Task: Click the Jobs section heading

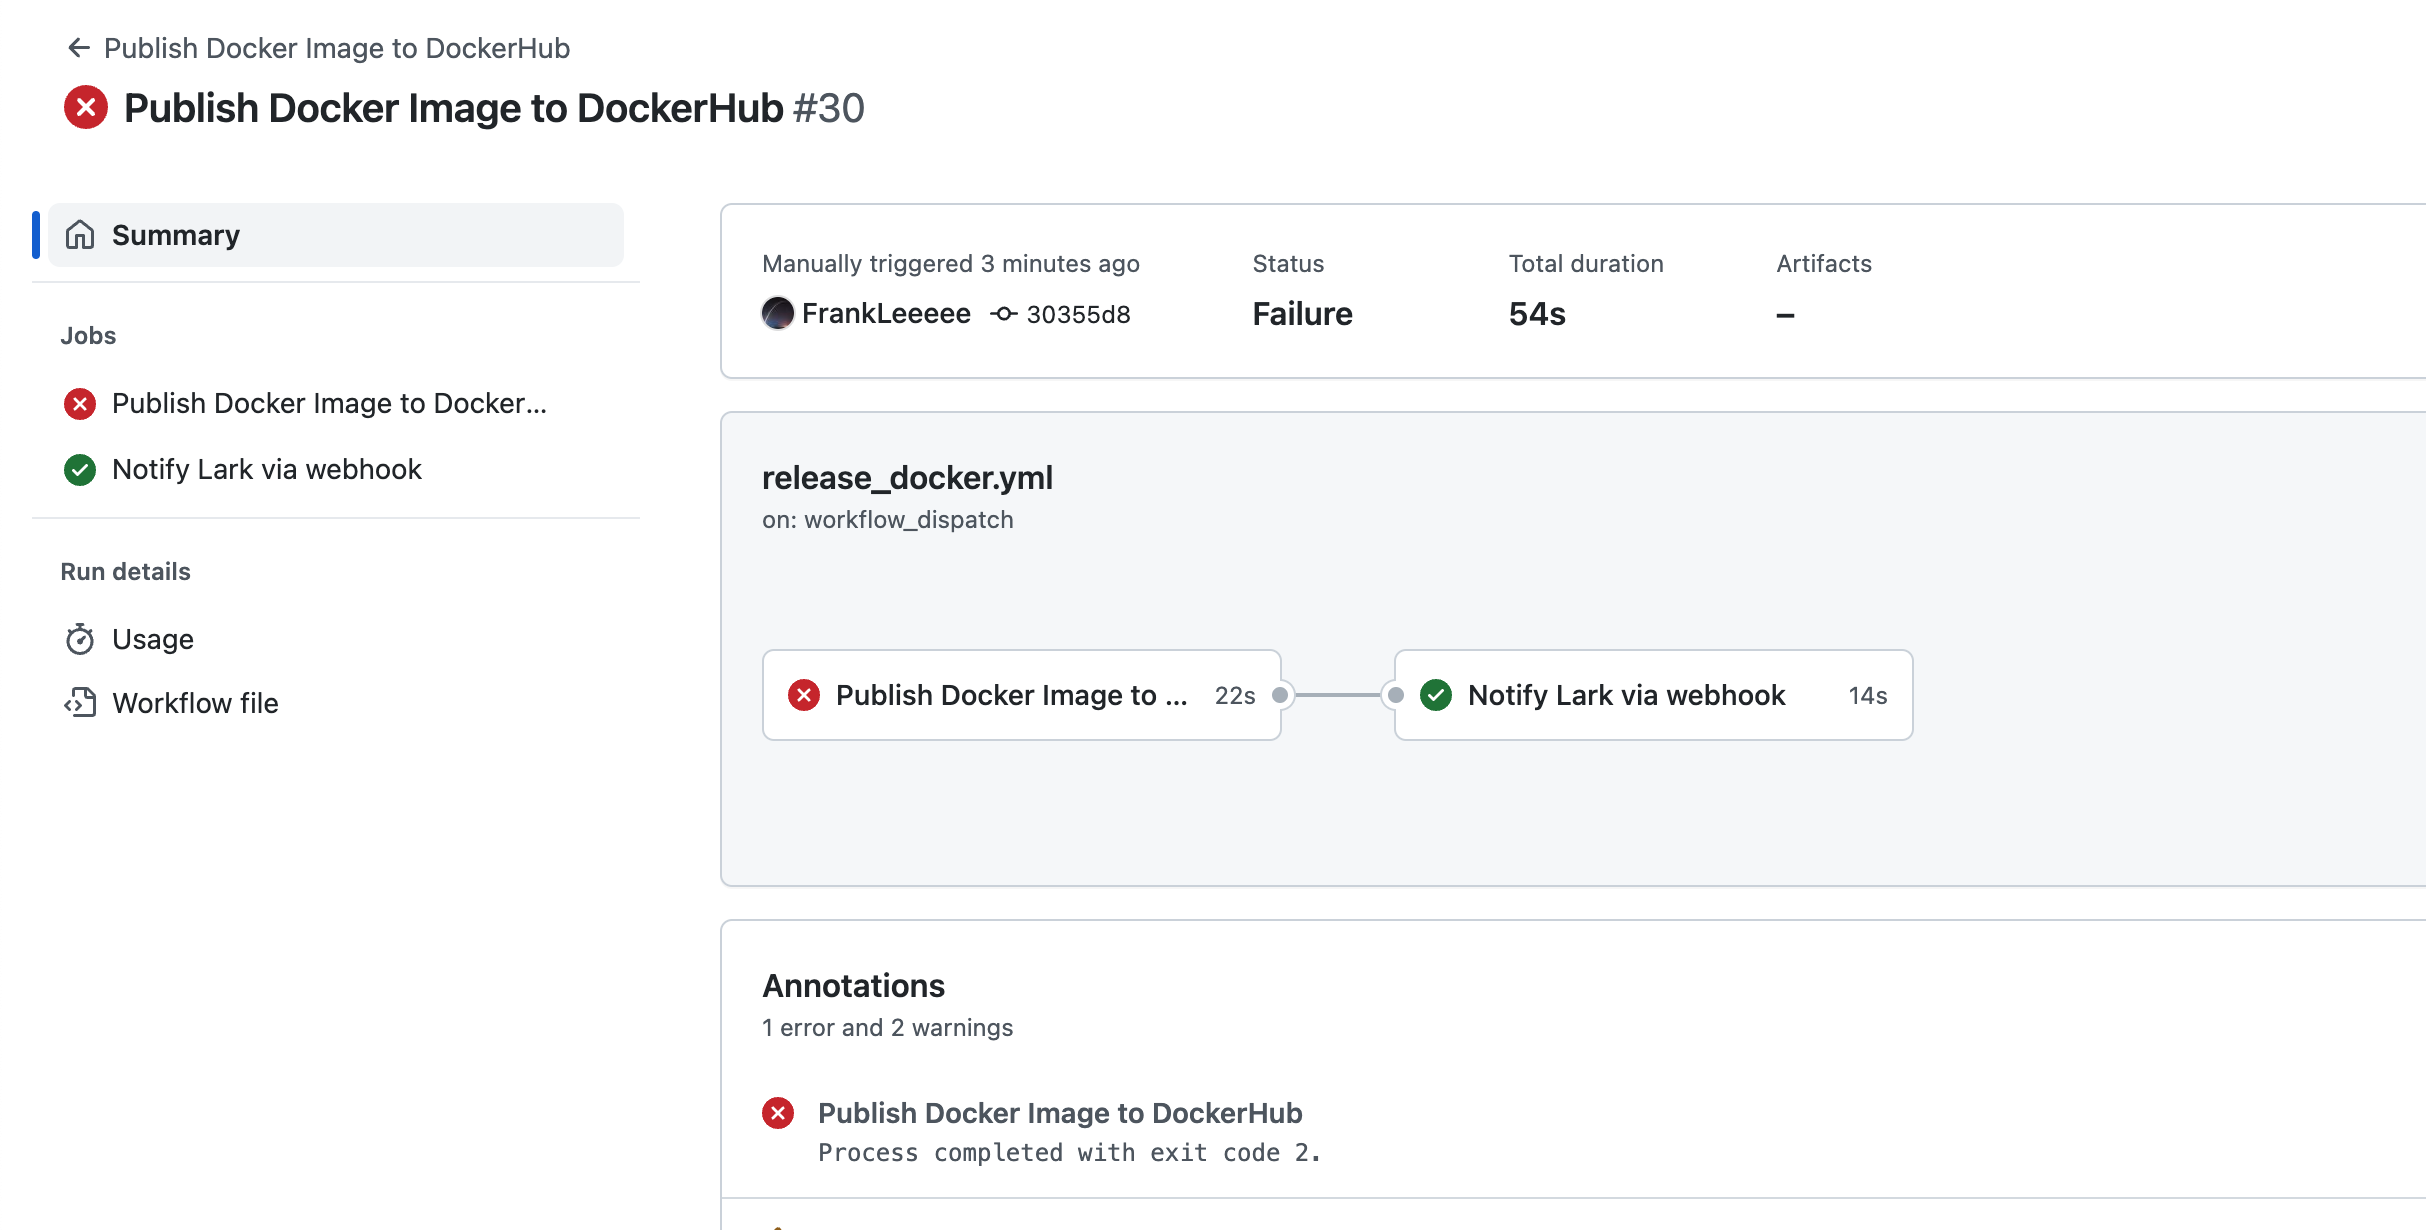Action: point(88,336)
